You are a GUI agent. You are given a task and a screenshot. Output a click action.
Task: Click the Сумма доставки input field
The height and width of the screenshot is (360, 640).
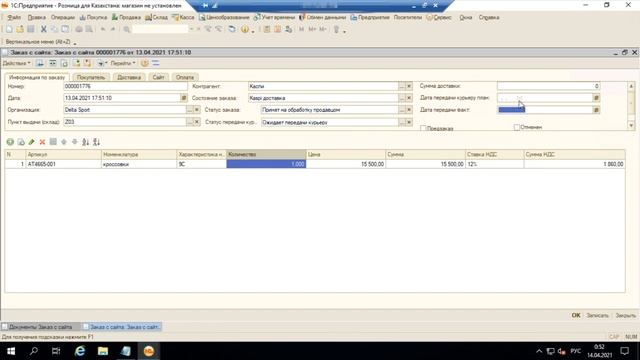(548, 86)
